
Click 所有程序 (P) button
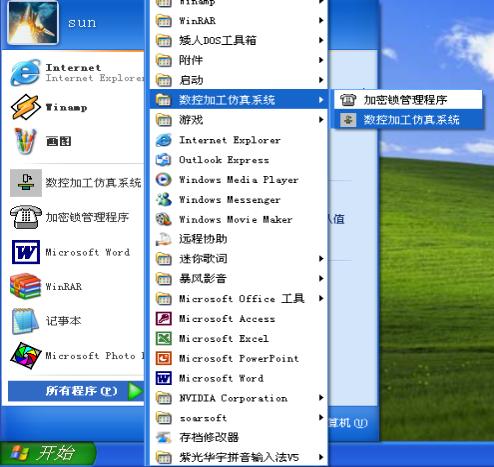(x=76, y=391)
